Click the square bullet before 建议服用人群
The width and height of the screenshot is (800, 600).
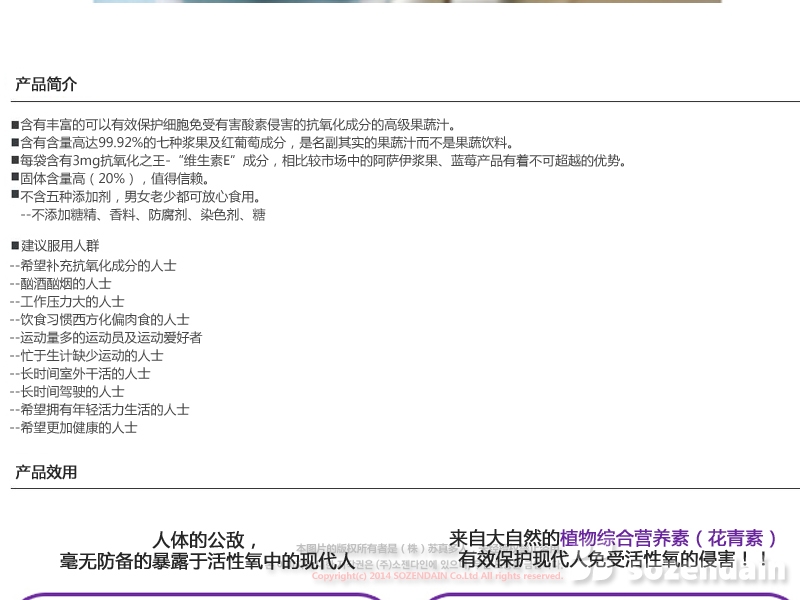tap(15, 246)
